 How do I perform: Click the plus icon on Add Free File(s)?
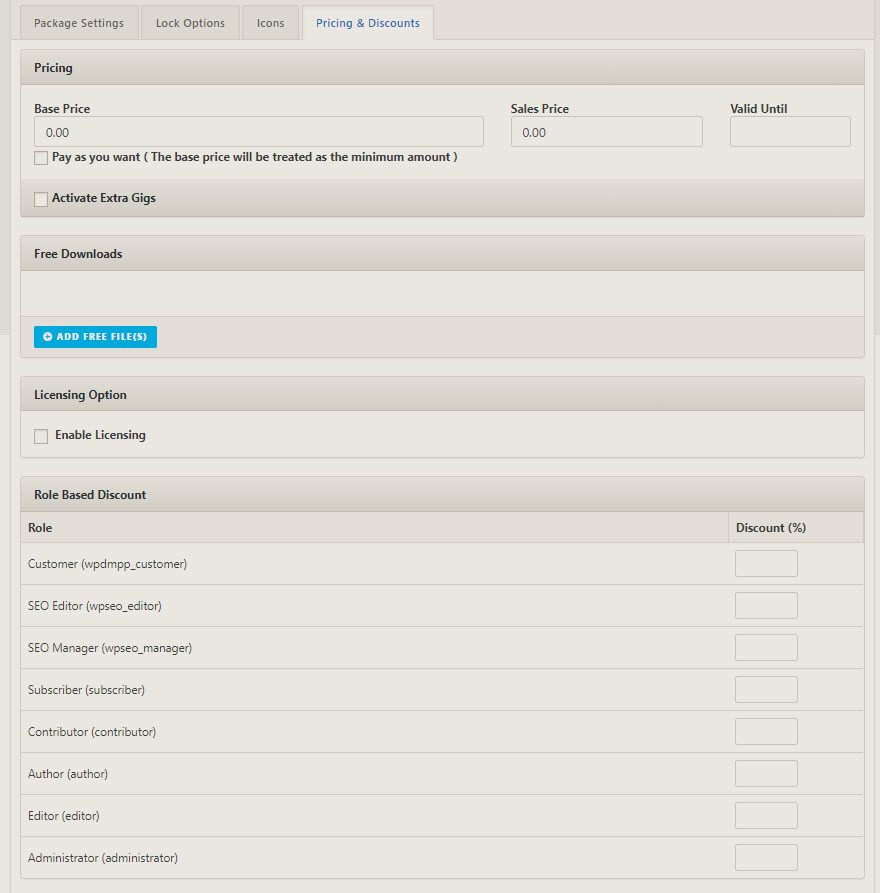47,337
